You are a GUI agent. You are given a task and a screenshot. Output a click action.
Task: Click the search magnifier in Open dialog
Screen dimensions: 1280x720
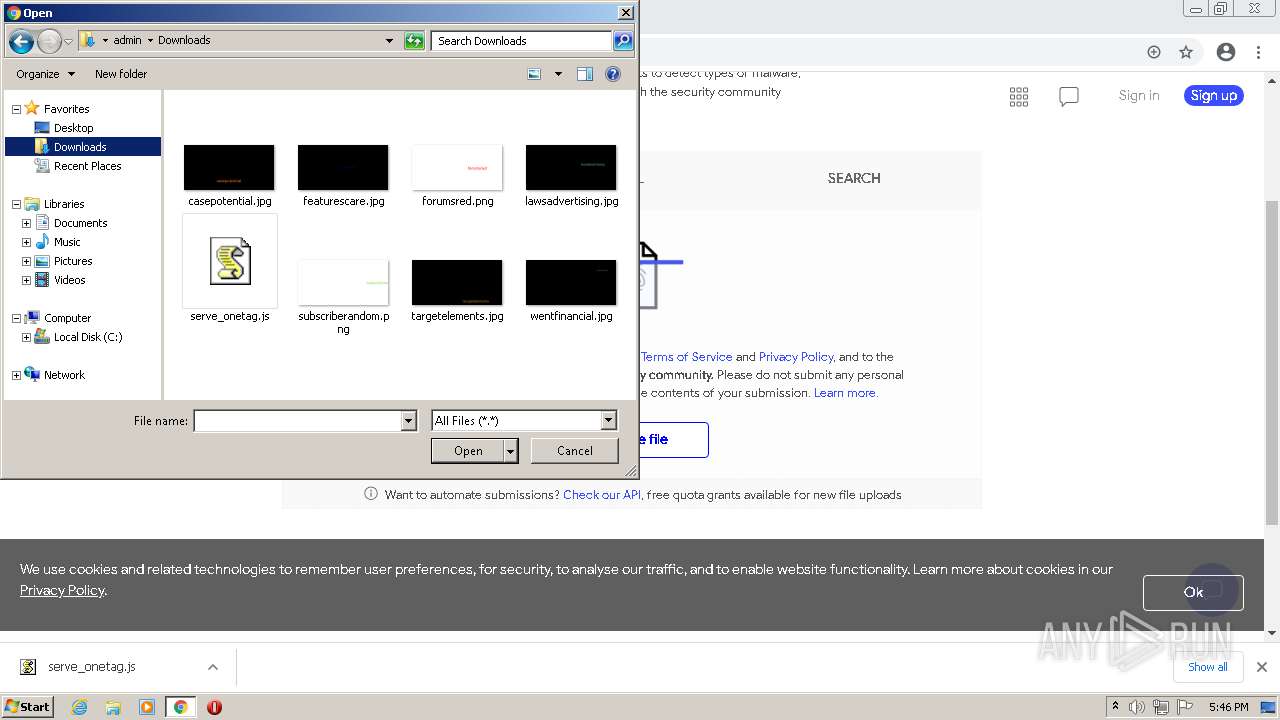tap(623, 41)
